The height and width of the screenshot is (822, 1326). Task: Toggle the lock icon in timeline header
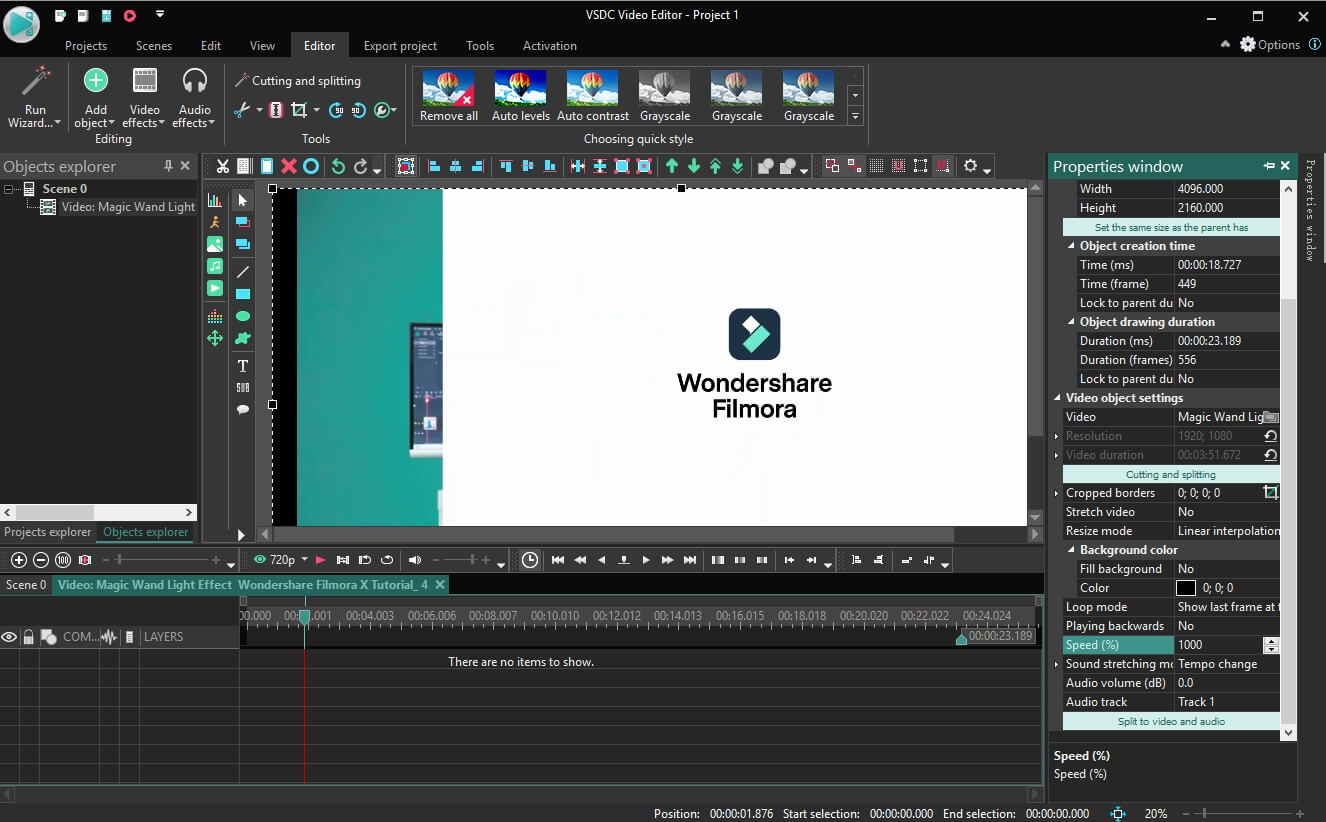[x=28, y=637]
